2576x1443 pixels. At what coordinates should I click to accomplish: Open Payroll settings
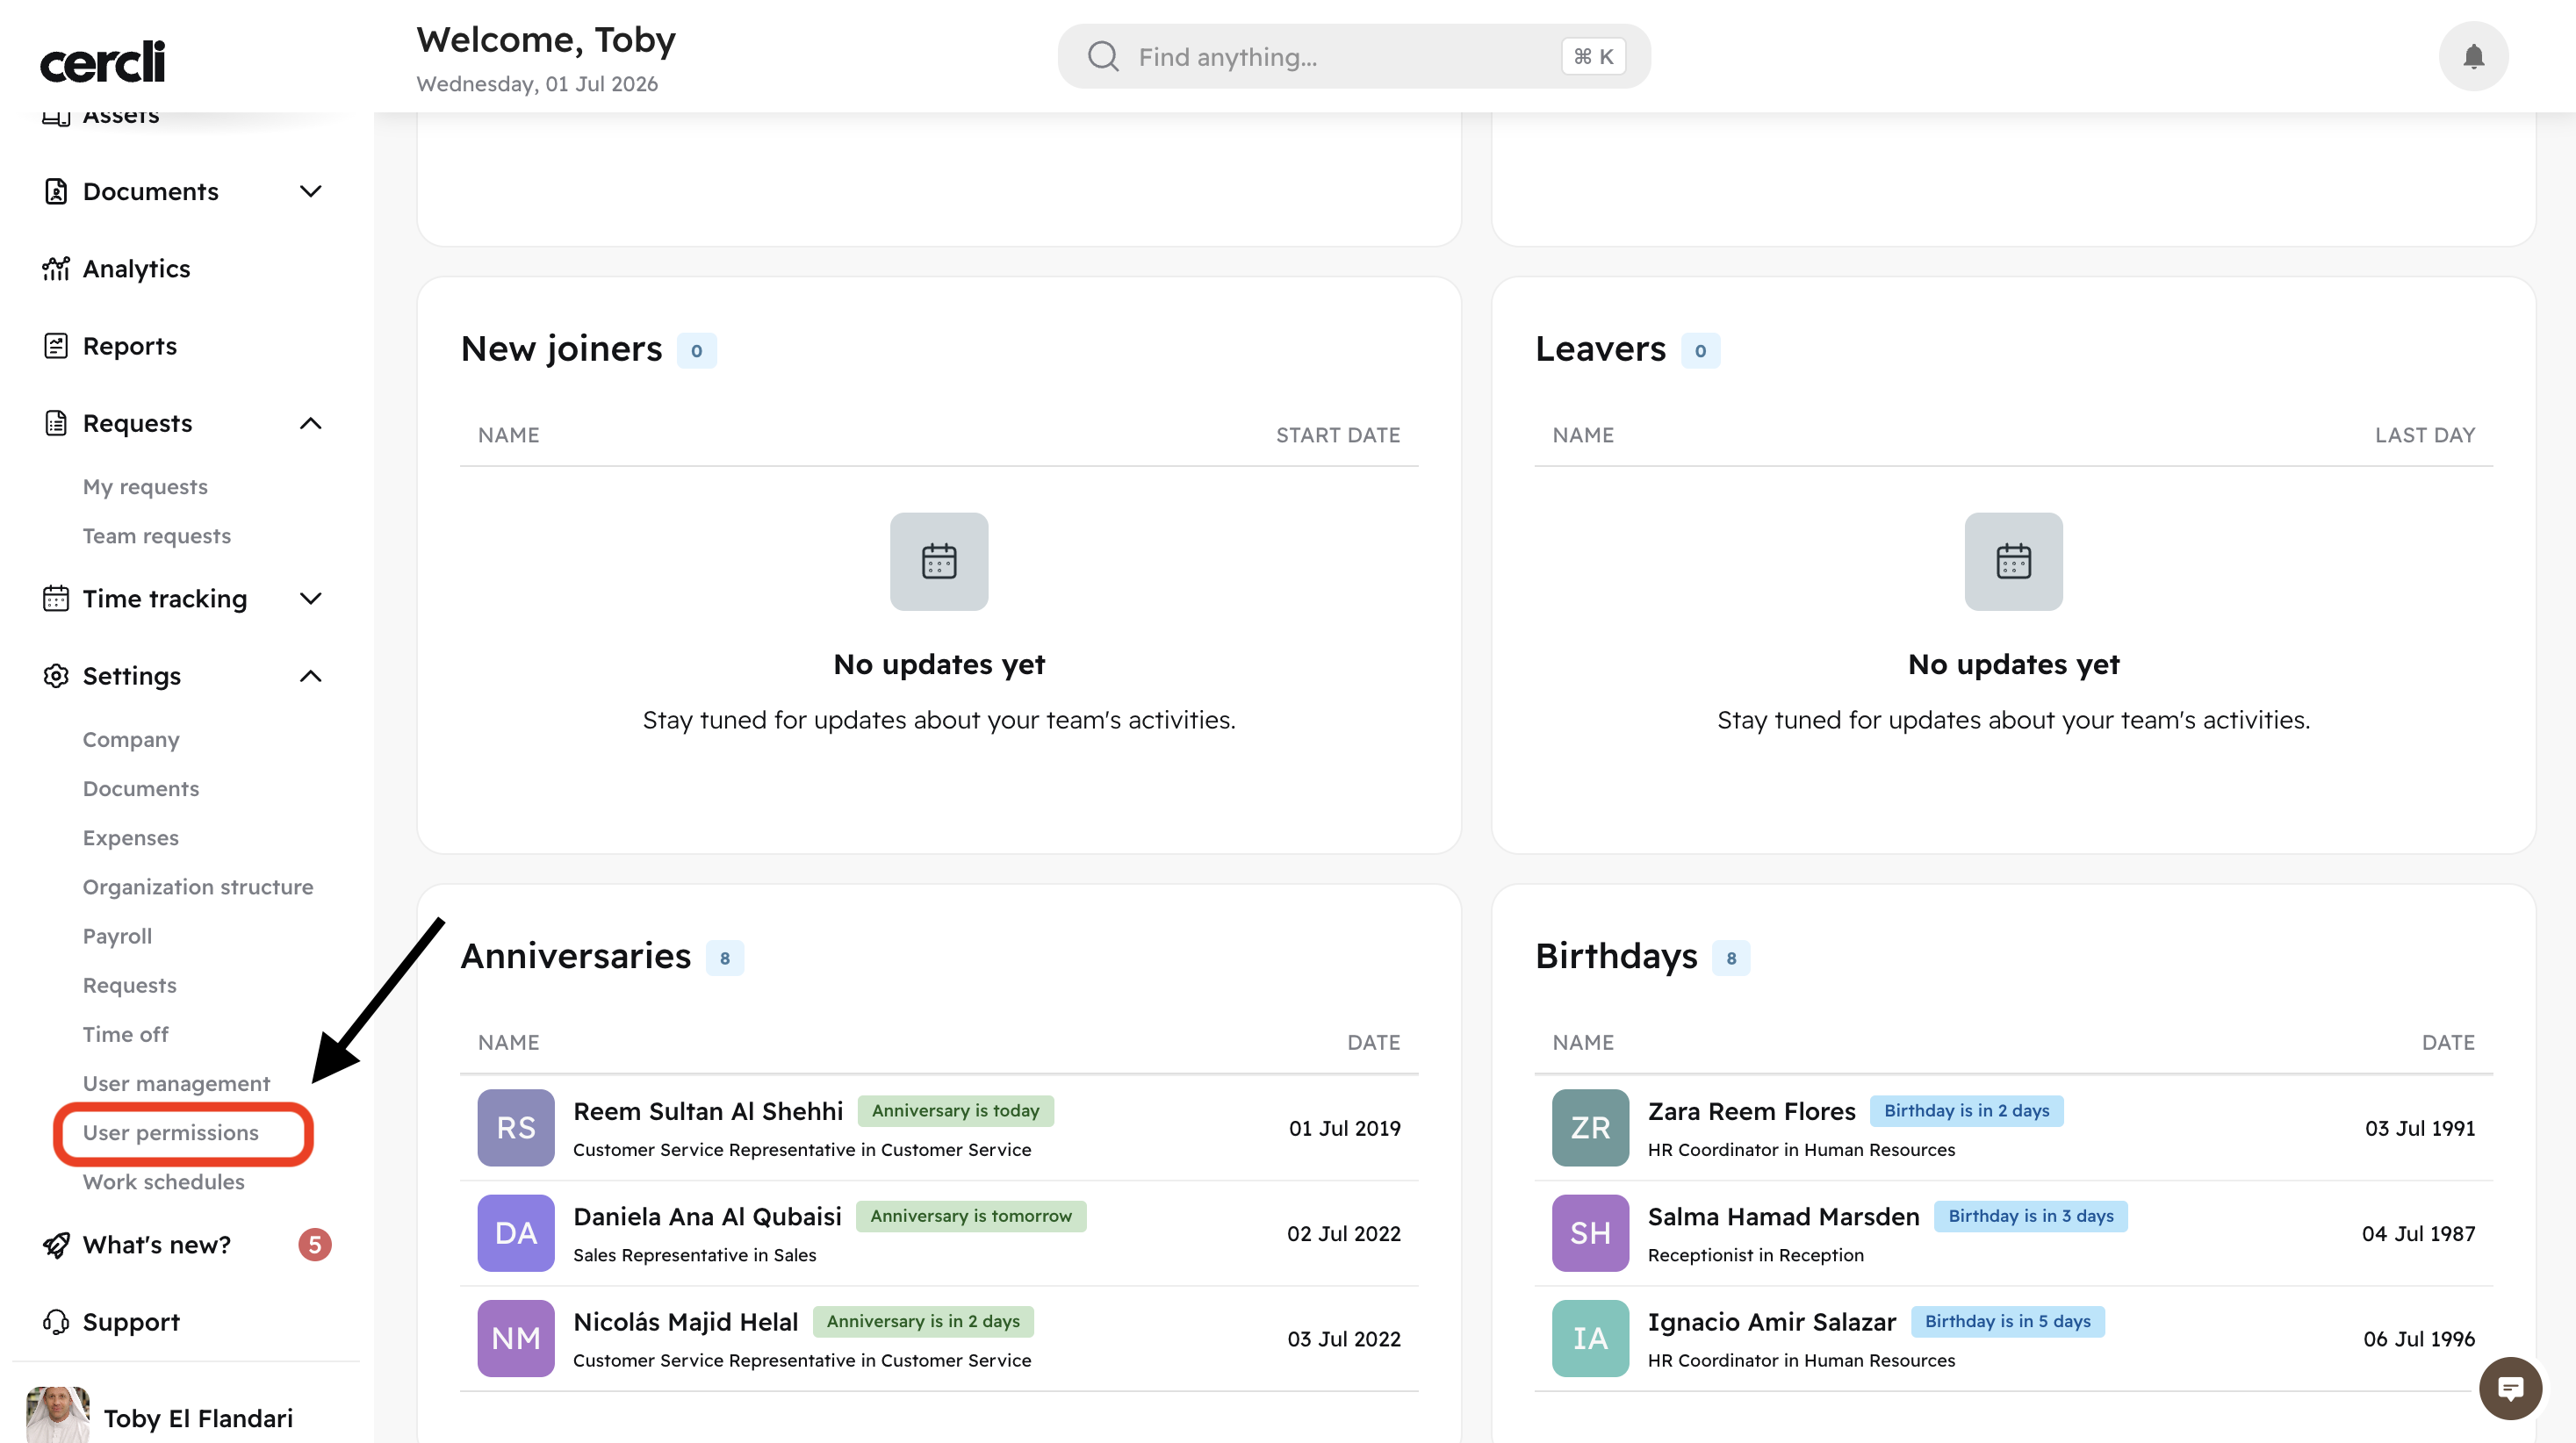pyautogui.click(x=117, y=936)
